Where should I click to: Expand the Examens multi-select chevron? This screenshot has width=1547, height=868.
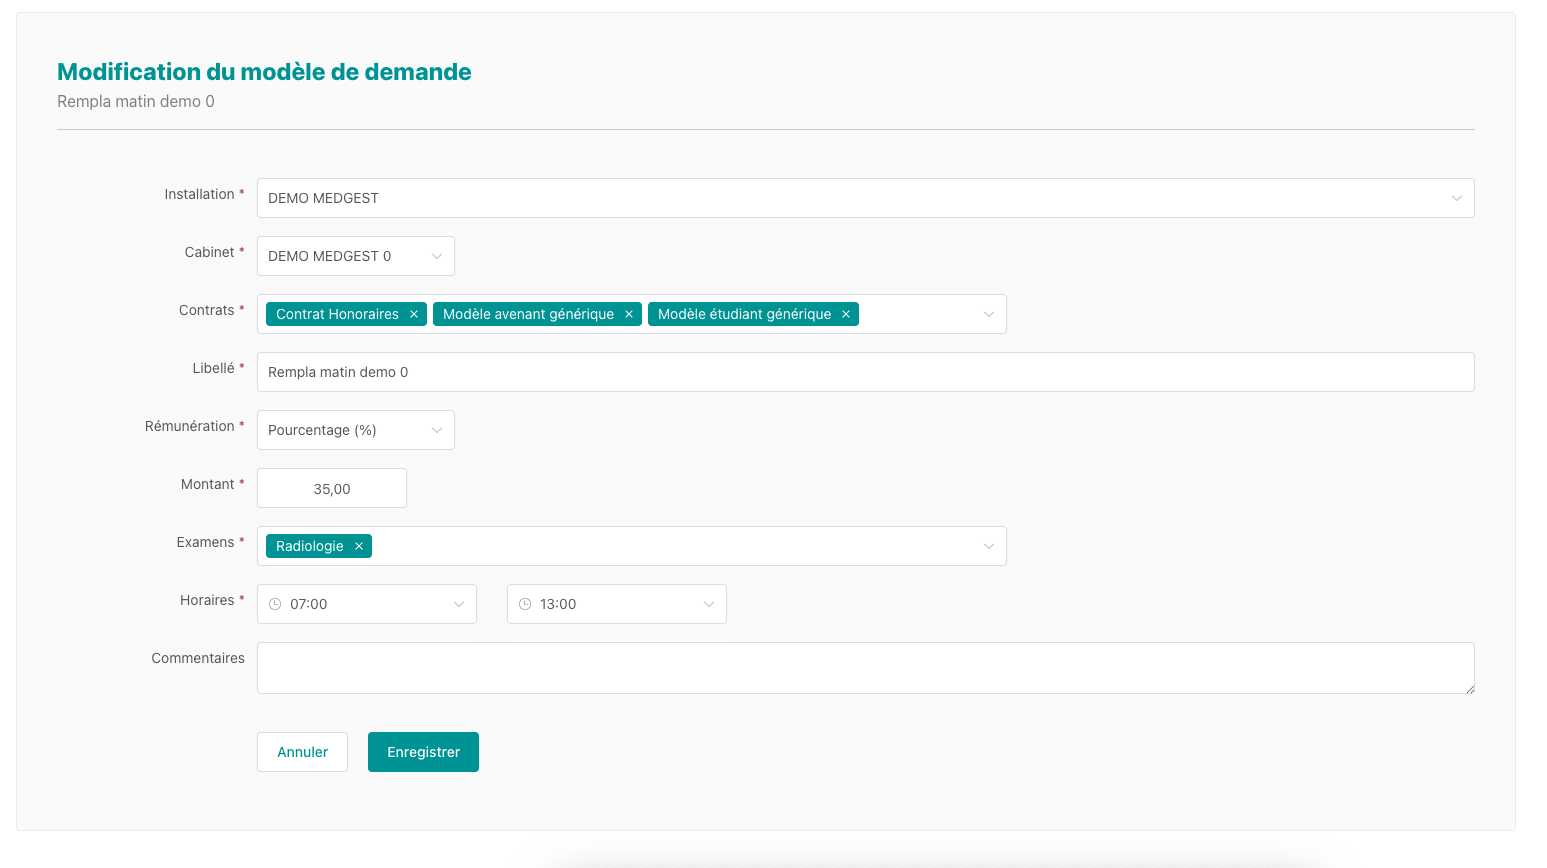988,546
